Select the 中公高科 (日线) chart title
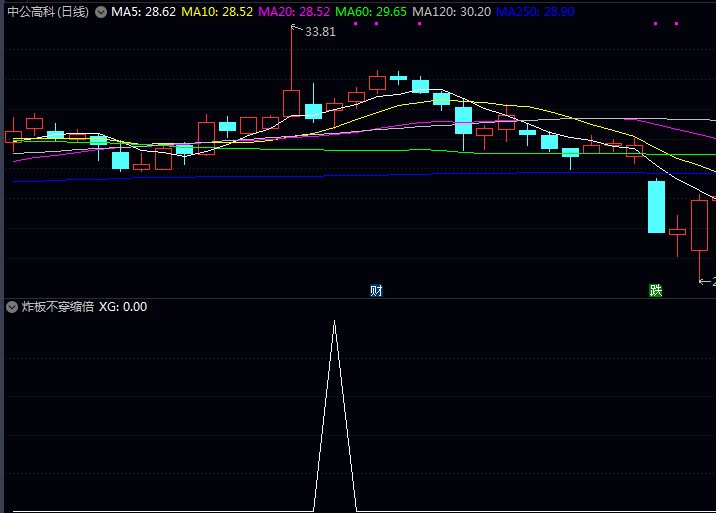Screen dimensions: 716x513 tap(48, 12)
